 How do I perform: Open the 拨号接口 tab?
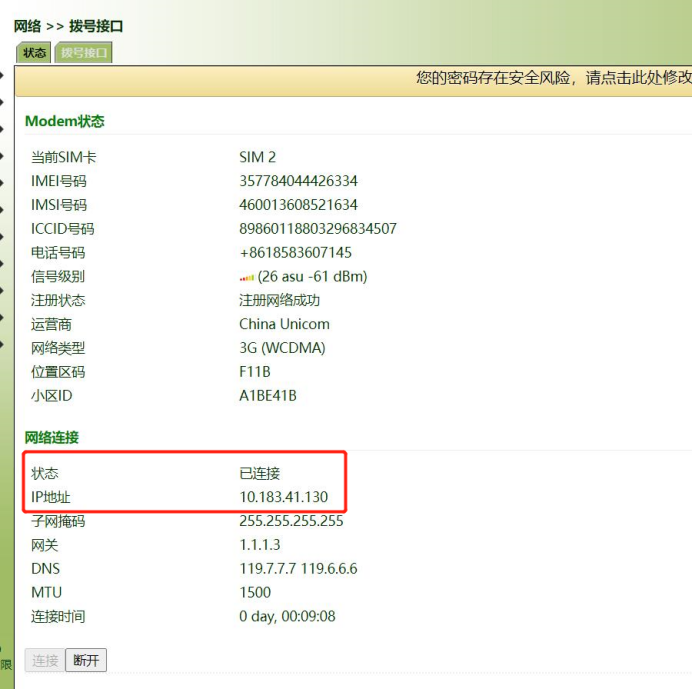tap(83, 53)
